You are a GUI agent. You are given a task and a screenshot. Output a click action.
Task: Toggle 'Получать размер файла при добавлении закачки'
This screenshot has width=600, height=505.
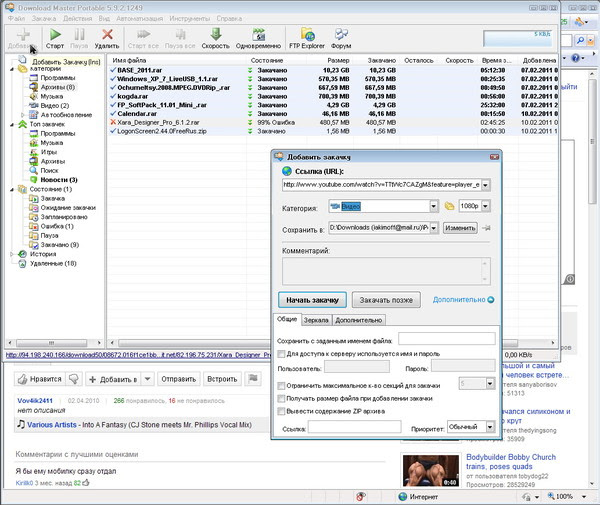(x=281, y=399)
